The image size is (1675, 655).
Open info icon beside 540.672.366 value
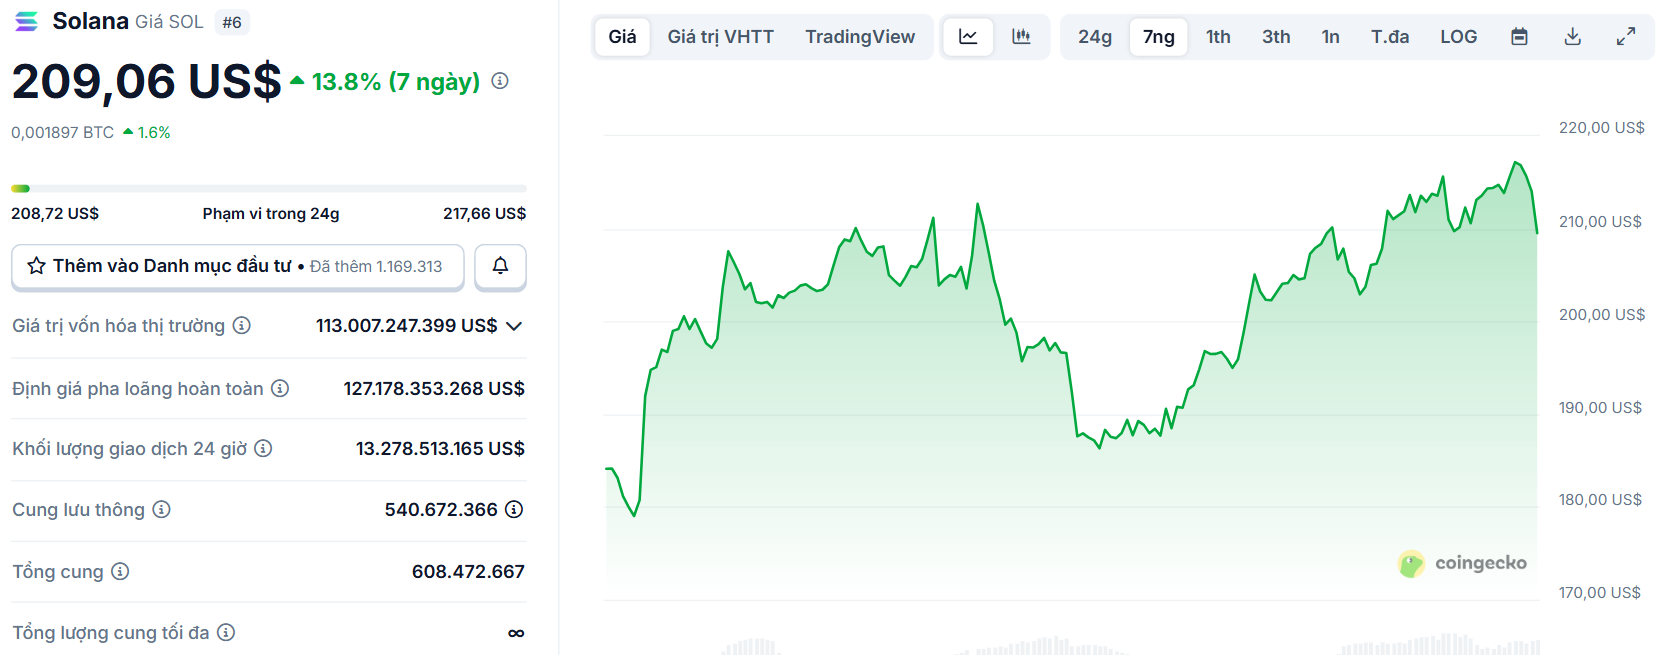[514, 509]
